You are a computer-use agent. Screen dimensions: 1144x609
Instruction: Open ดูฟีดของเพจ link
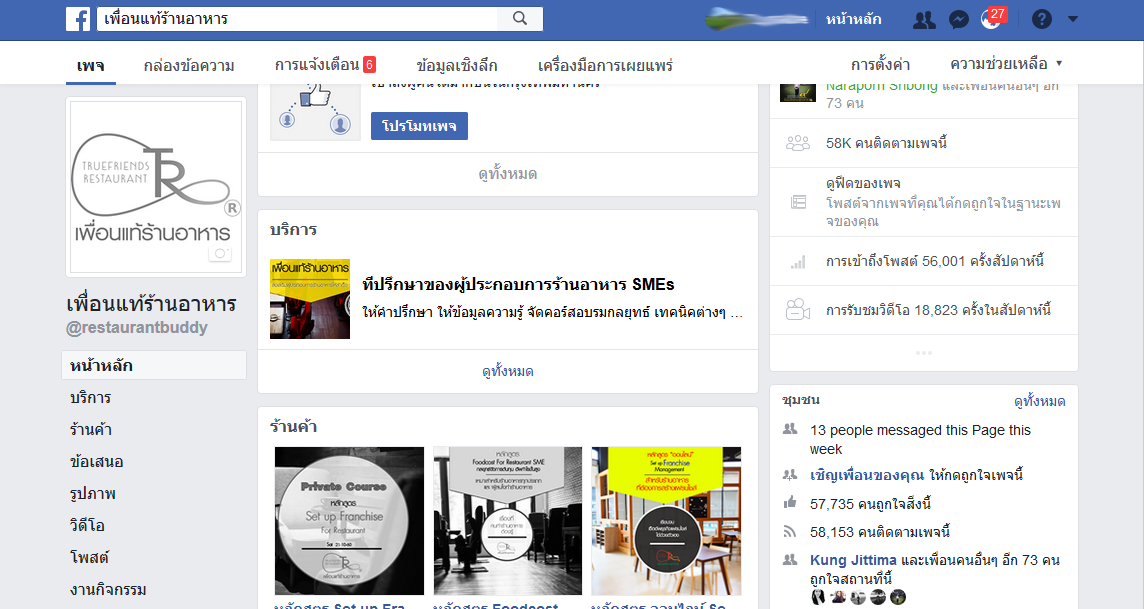coord(863,183)
